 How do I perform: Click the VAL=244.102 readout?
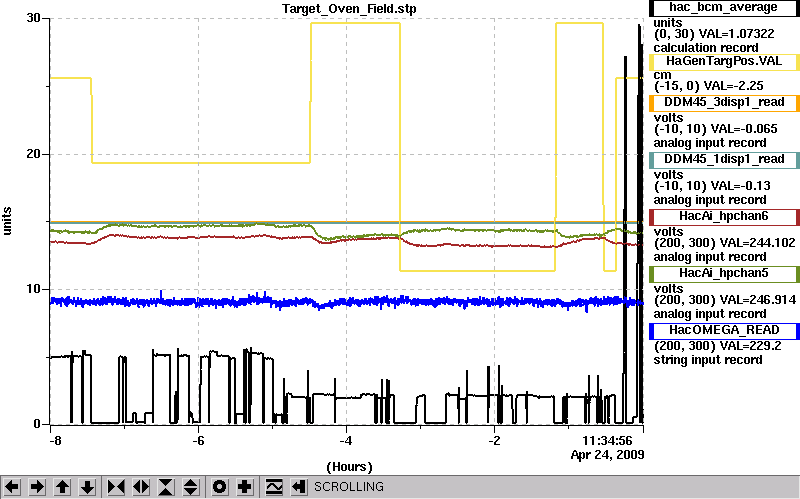point(757,243)
